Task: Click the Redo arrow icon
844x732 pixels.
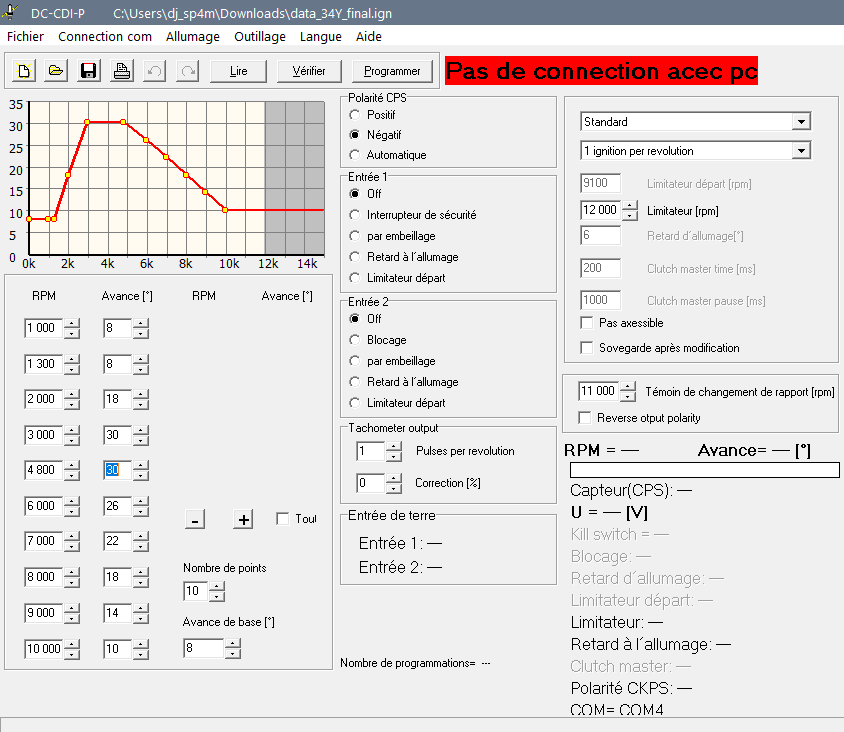Action: pyautogui.click(x=188, y=71)
